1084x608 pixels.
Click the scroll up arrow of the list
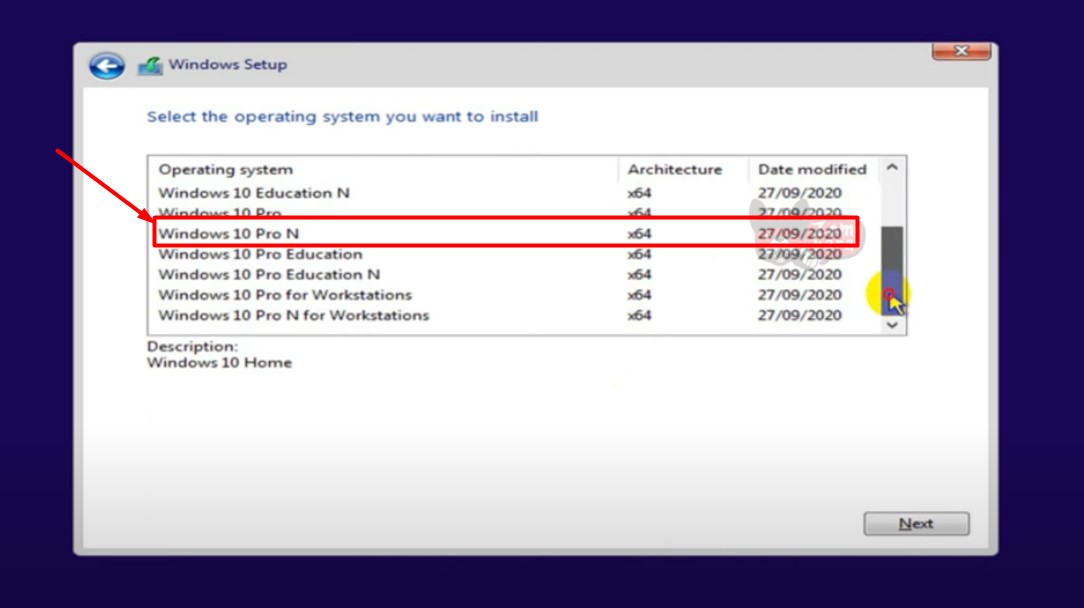(x=892, y=167)
